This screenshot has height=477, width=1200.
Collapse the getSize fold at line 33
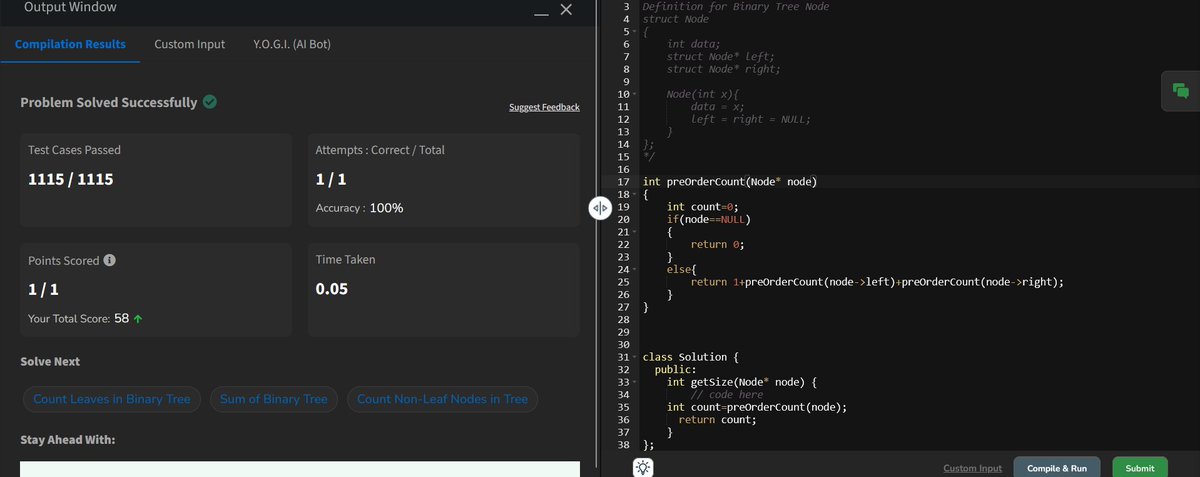click(x=636, y=382)
